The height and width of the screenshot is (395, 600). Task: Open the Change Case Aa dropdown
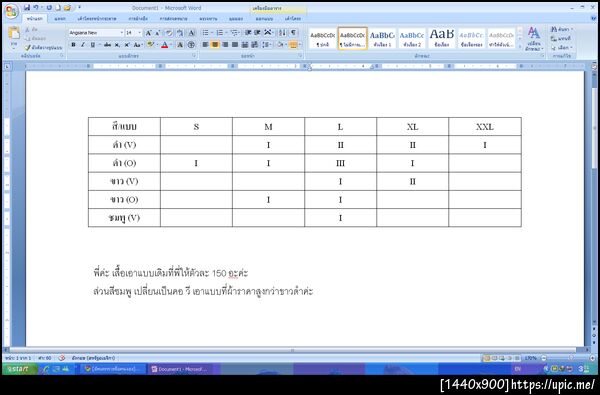click(x=137, y=45)
